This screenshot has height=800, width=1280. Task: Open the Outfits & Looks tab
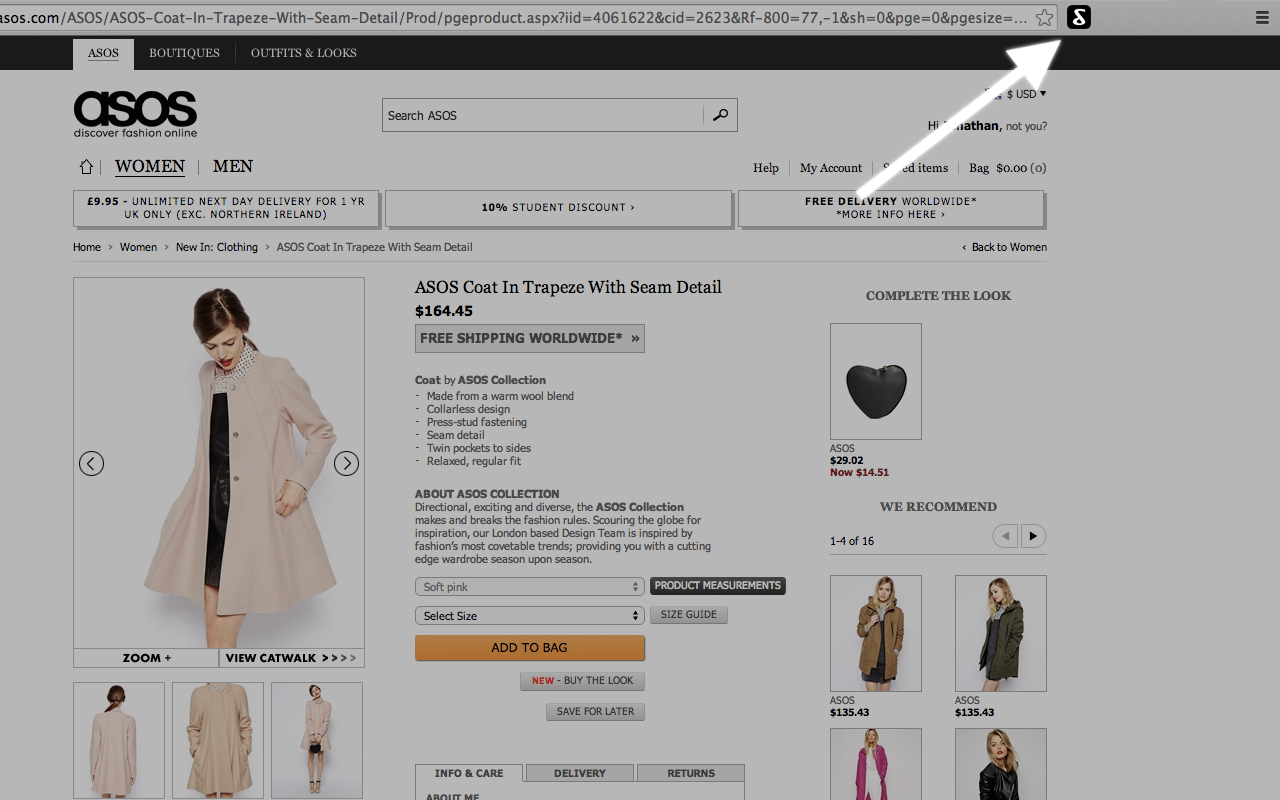[x=304, y=53]
